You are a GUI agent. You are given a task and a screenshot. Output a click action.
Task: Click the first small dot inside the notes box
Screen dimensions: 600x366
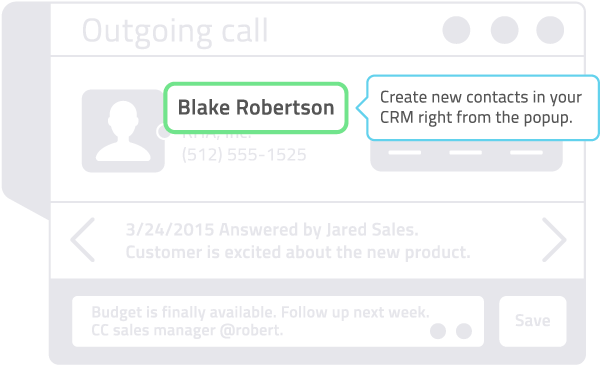[438, 331]
